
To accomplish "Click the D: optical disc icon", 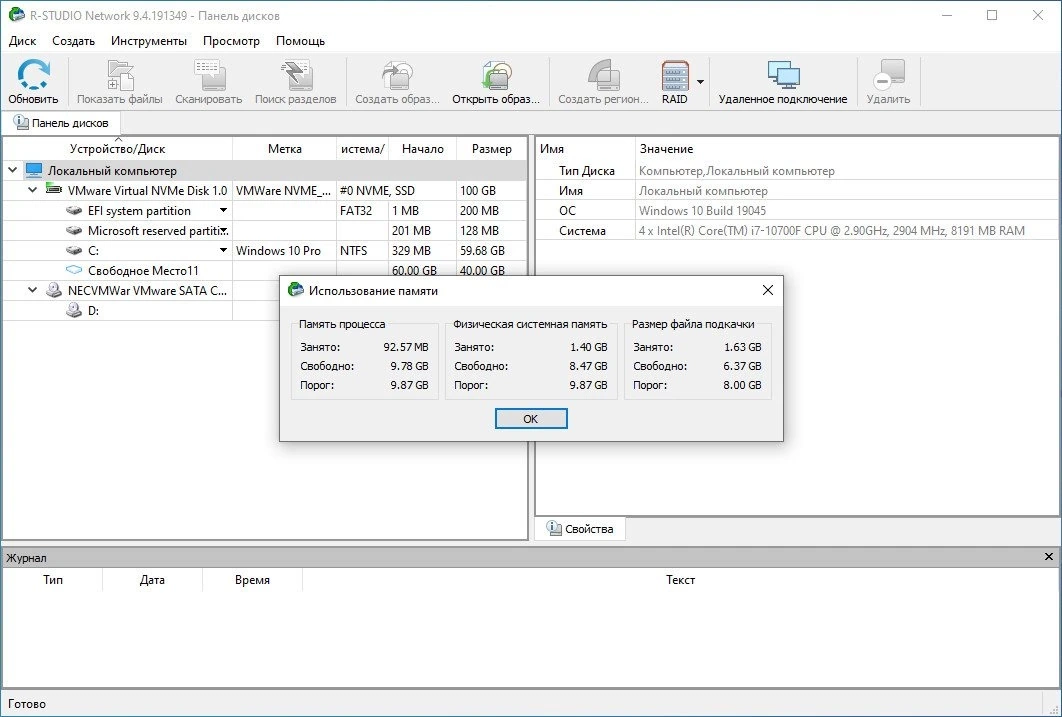I will (x=74, y=310).
